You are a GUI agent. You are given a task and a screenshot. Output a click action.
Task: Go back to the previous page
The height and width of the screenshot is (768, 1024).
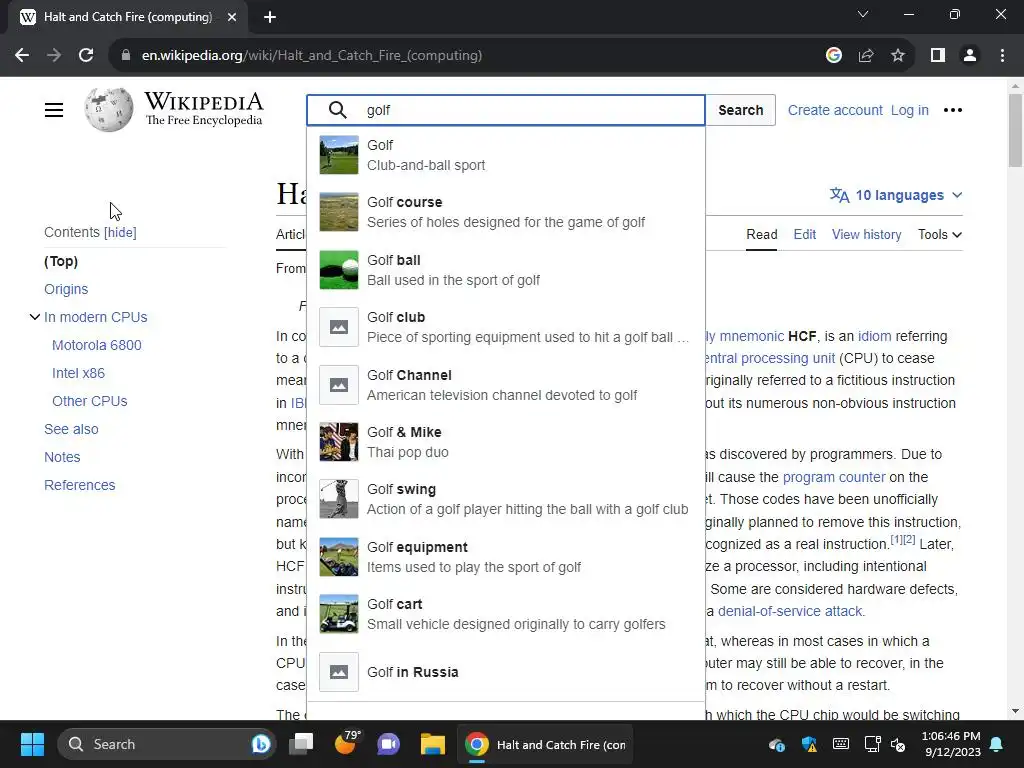pyautogui.click(x=22, y=56)
